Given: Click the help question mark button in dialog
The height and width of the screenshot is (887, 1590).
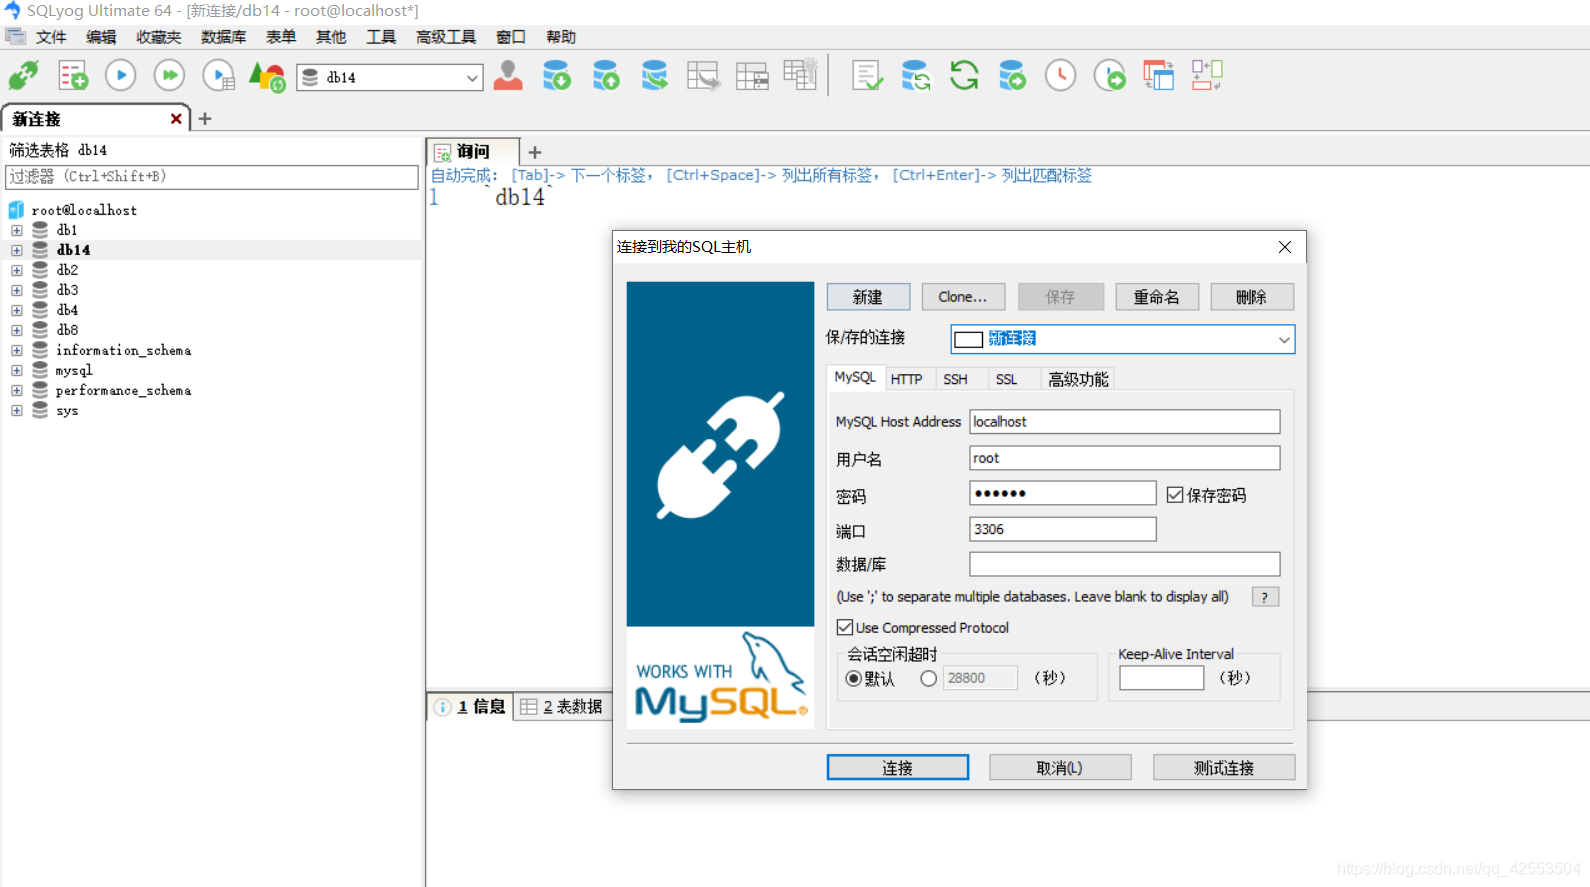Looking at the screenshot, I should (1265, 597).
